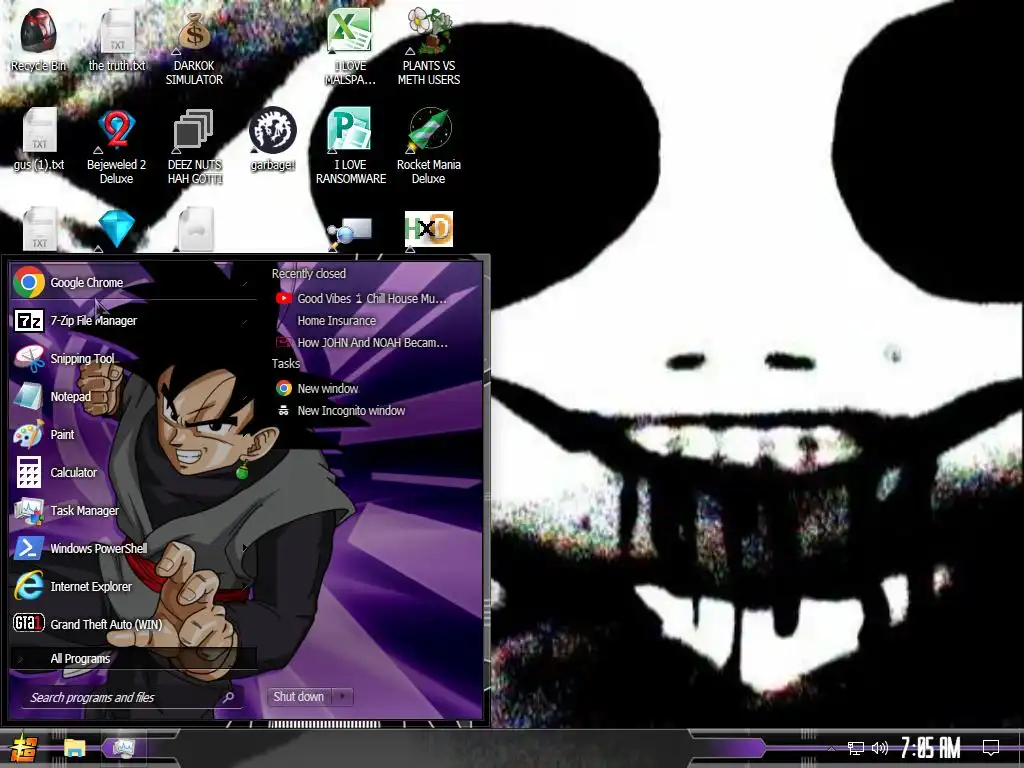1024x768 pixels.
Task: Open the garbage! desktop icon
Action: pos(272,139)
